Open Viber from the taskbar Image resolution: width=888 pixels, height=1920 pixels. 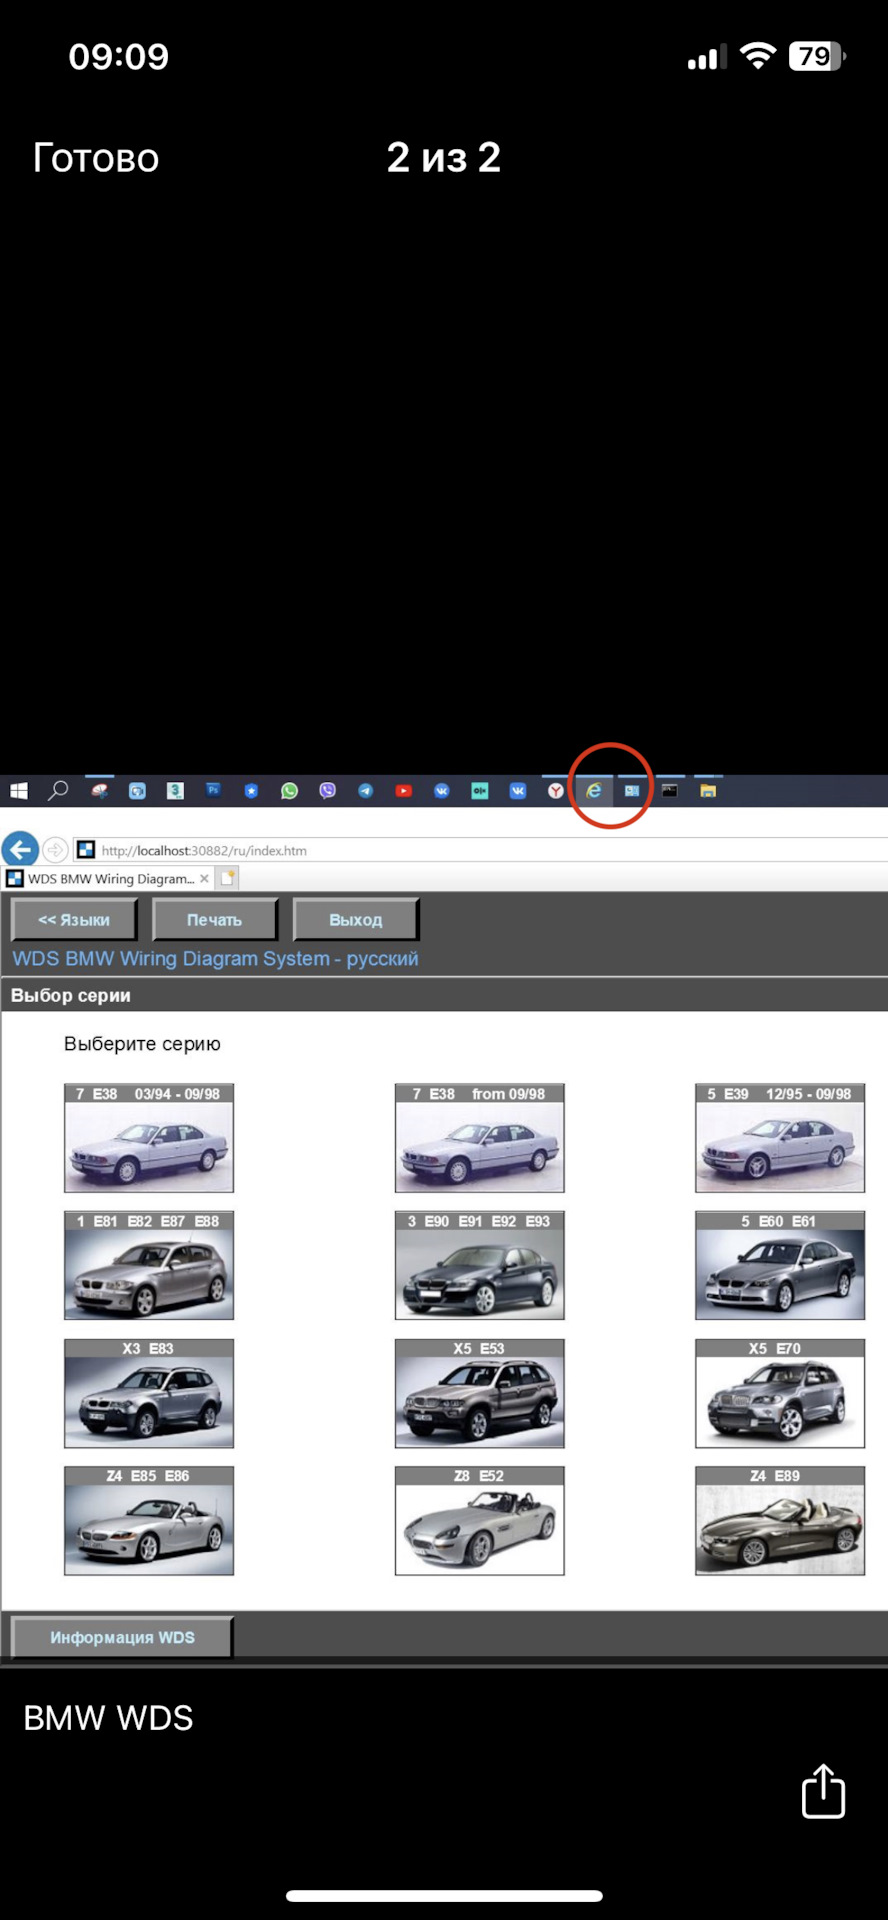(x=328, y=791)
